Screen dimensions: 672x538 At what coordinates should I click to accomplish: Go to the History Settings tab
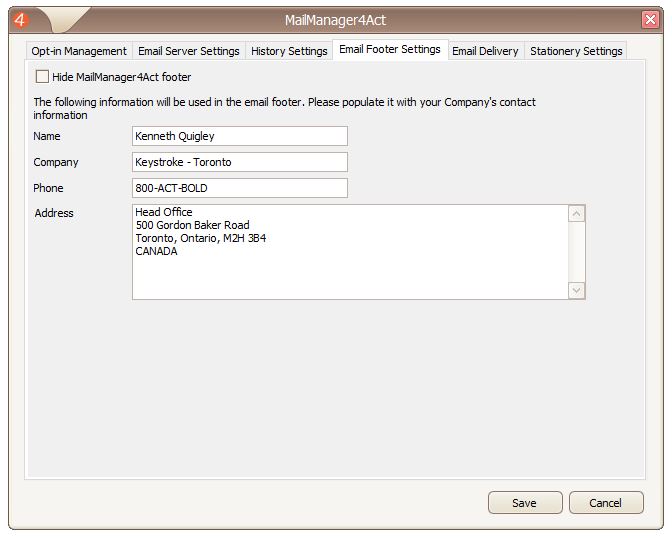coord(289,51)
